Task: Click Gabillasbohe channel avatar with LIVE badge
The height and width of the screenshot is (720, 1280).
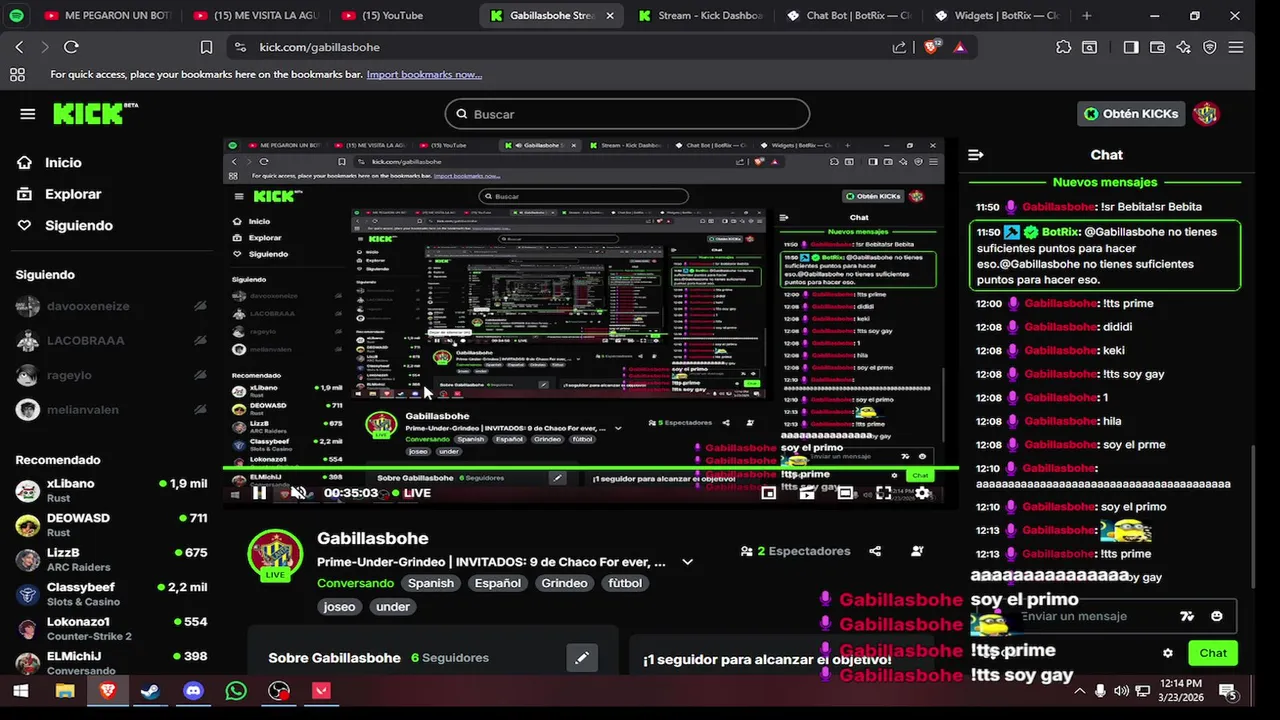Action: pyautogui.click(x=275, y=556)
